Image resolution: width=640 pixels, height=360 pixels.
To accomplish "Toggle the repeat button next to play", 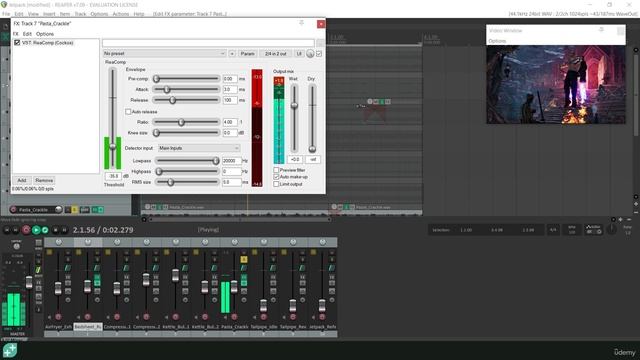I will (x=45, y=230).
